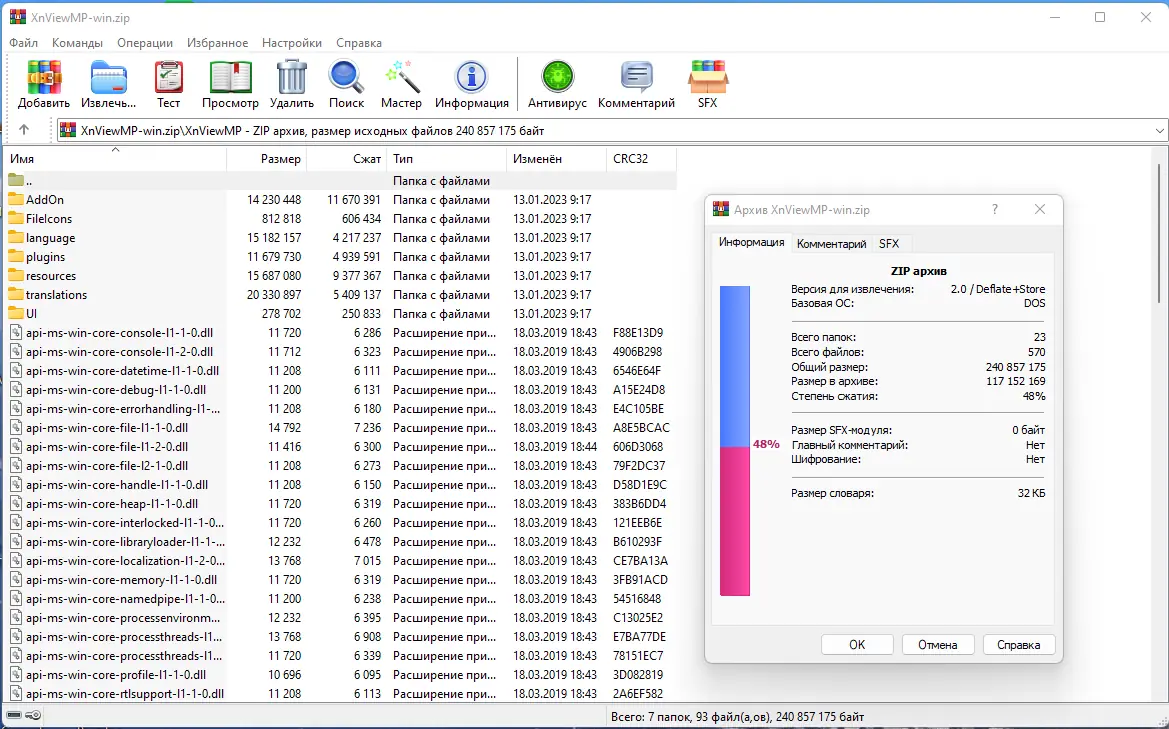The height and width of the screenshot is (729, 1169).
Task: Confirm dialog with OK button
Action: (x=857, y=645)
